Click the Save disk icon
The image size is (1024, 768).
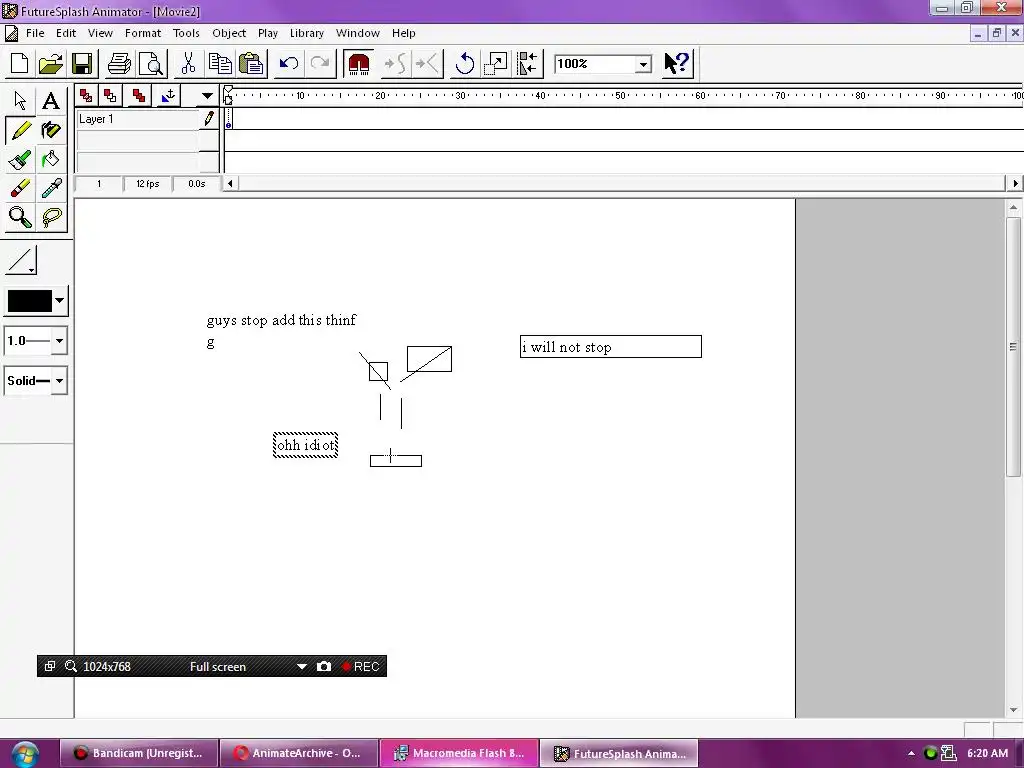pyautogui.click(x=82, y=63)
